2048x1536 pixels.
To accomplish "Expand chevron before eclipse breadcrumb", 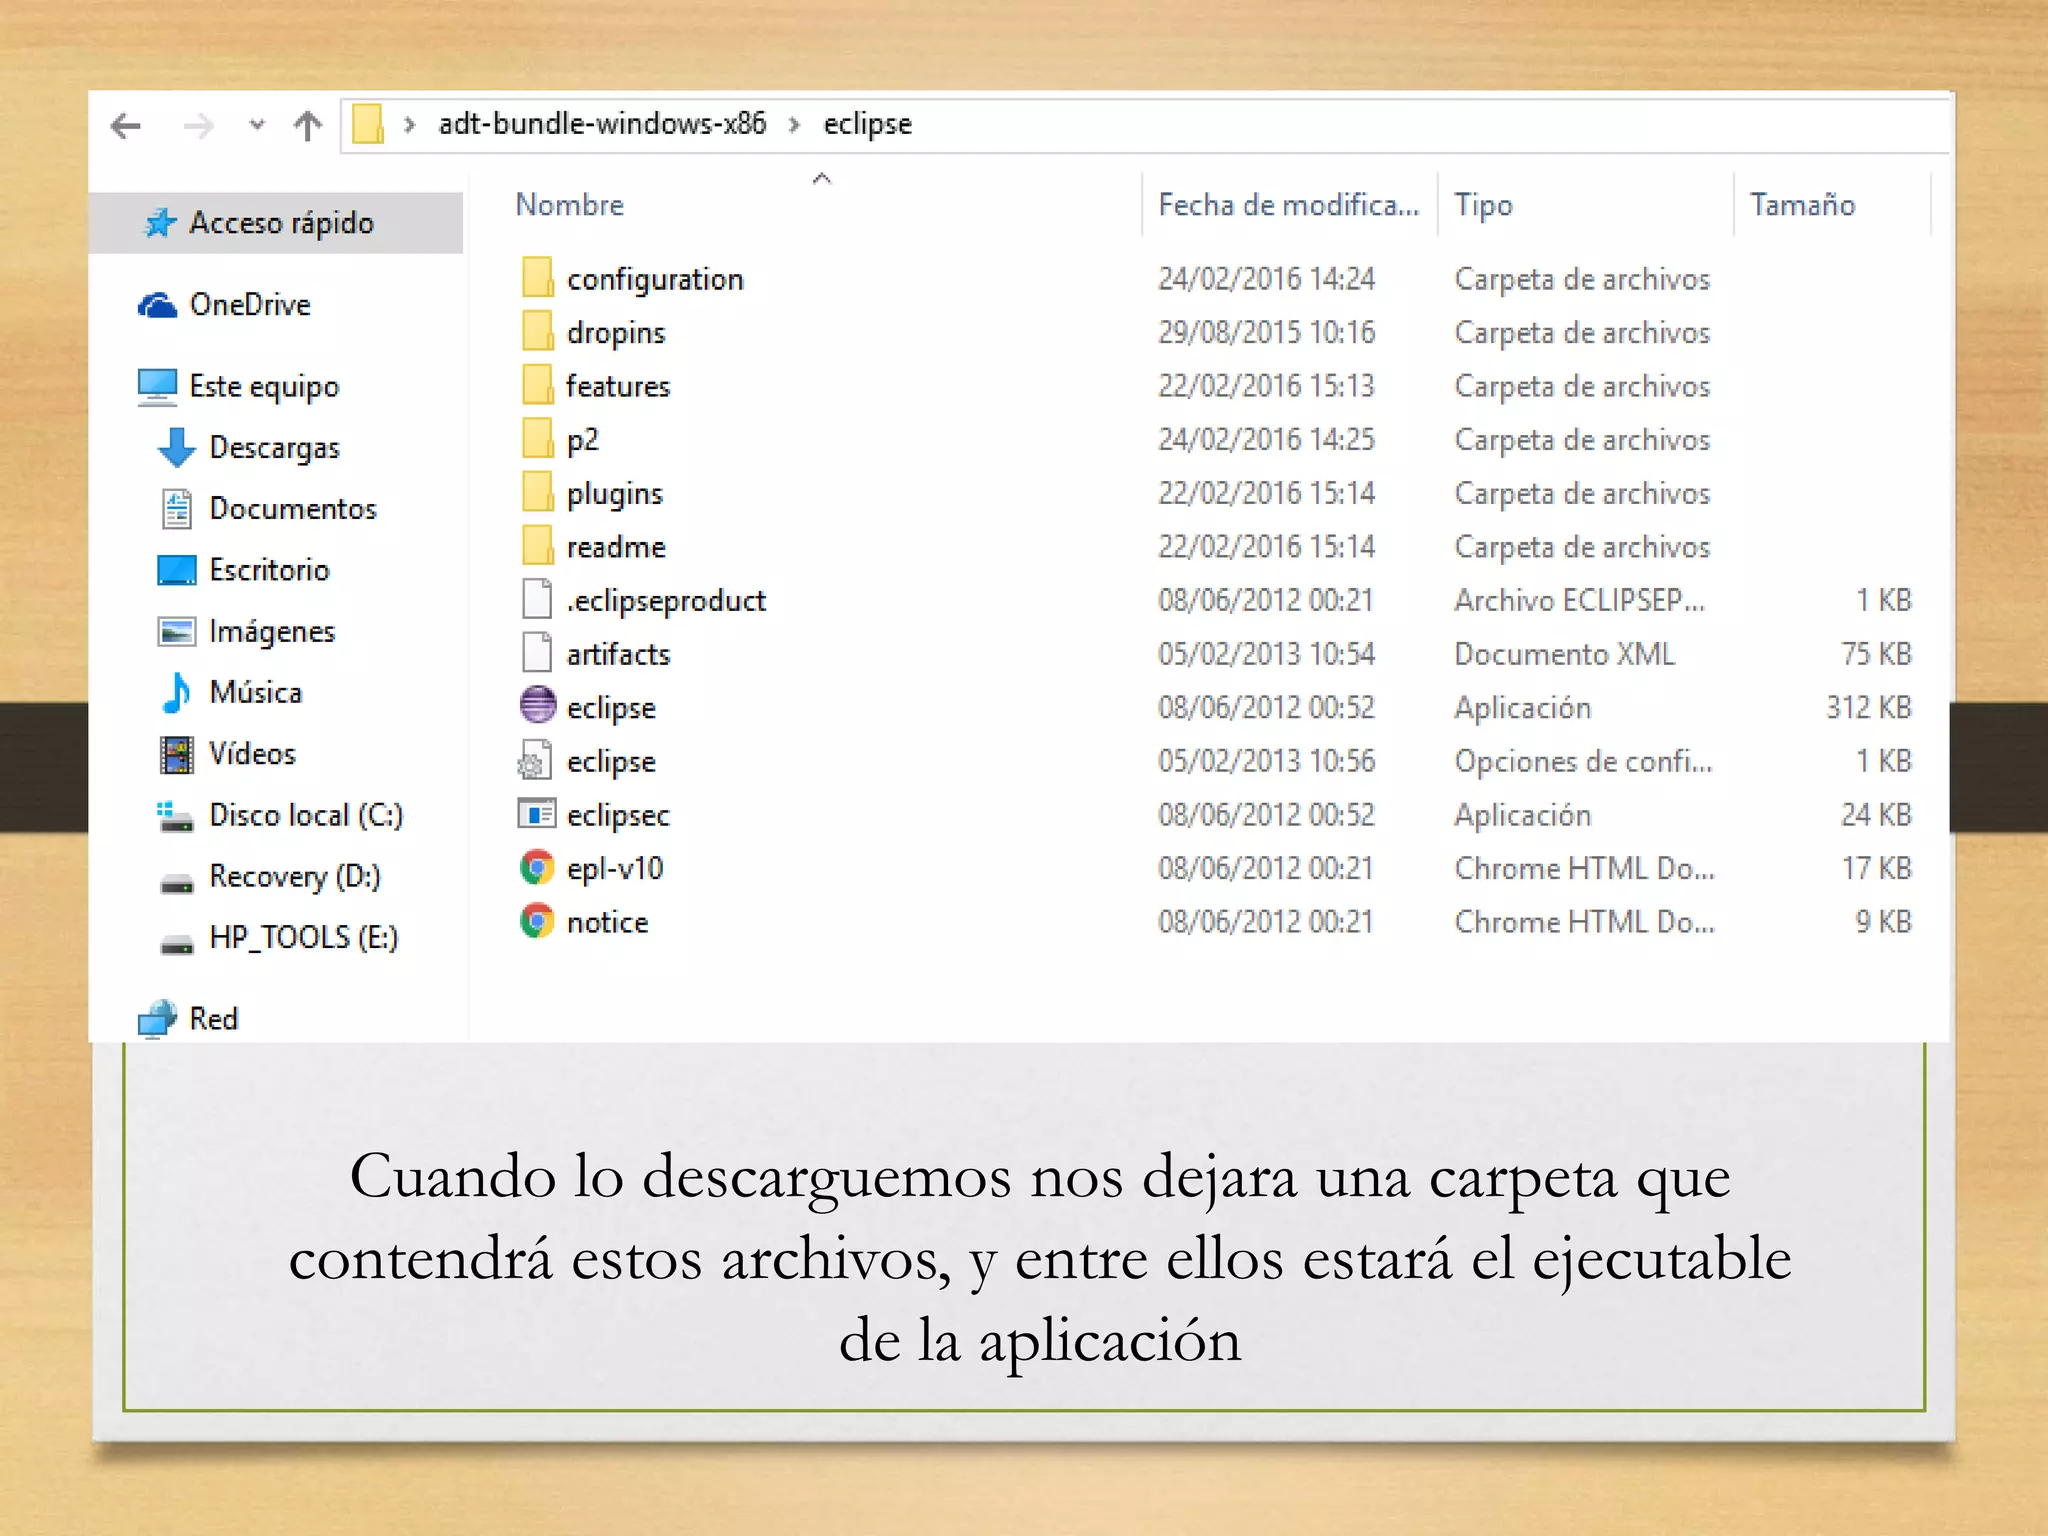I will point(794,125).
